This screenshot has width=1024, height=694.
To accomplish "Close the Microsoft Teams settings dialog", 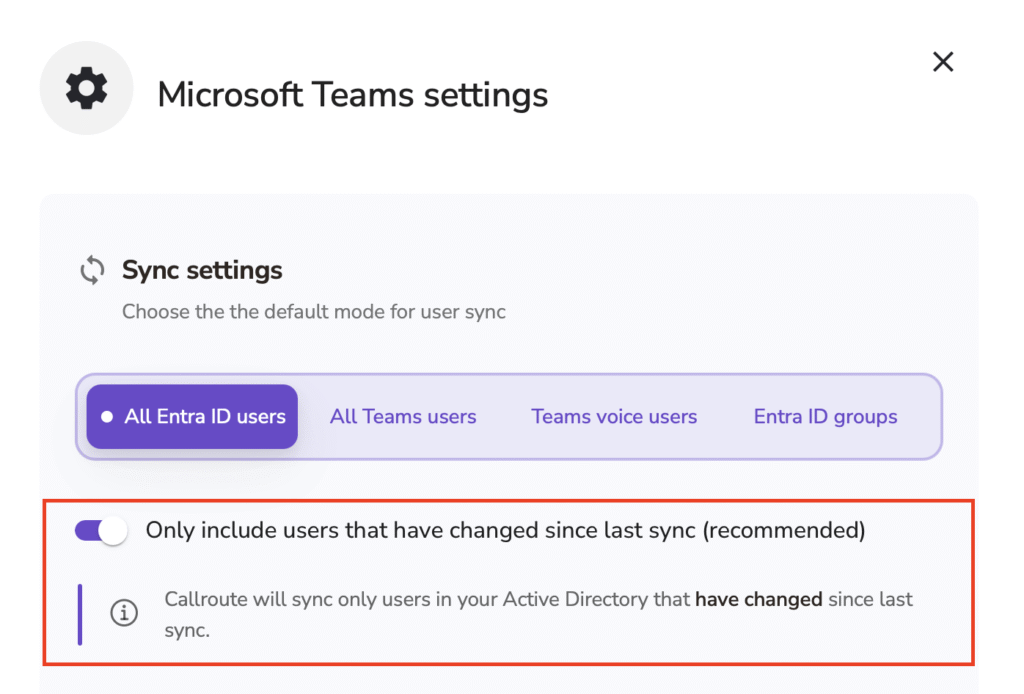I will (x=942, y=62).
